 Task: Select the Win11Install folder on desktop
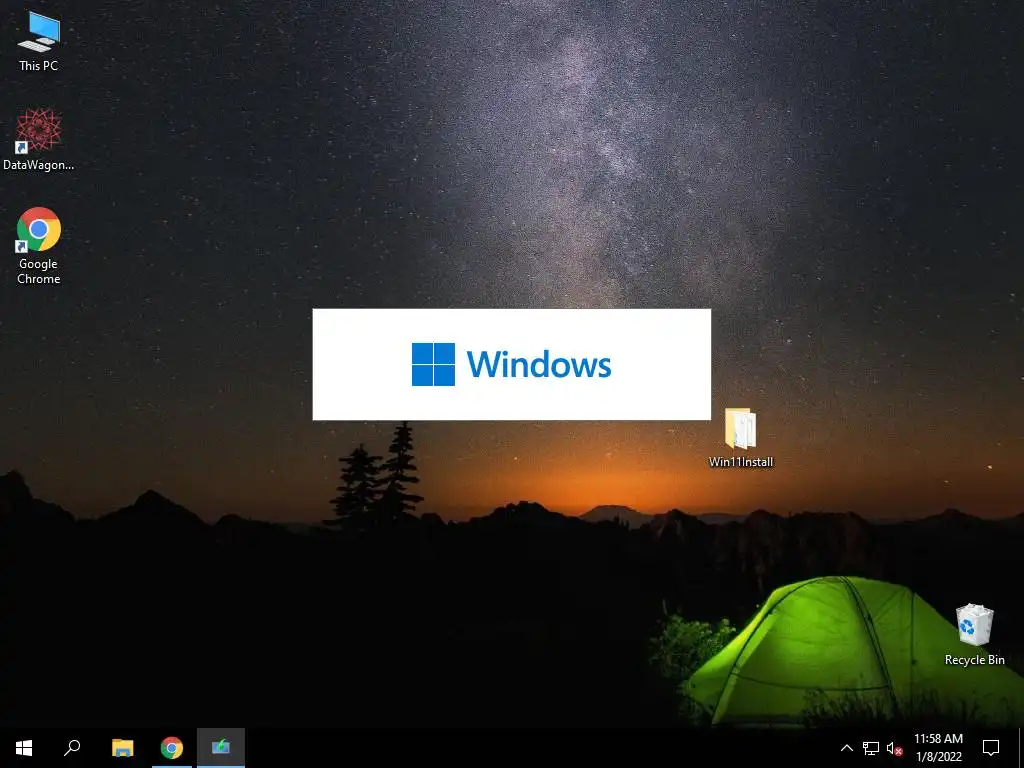click(x=741, y=437)
